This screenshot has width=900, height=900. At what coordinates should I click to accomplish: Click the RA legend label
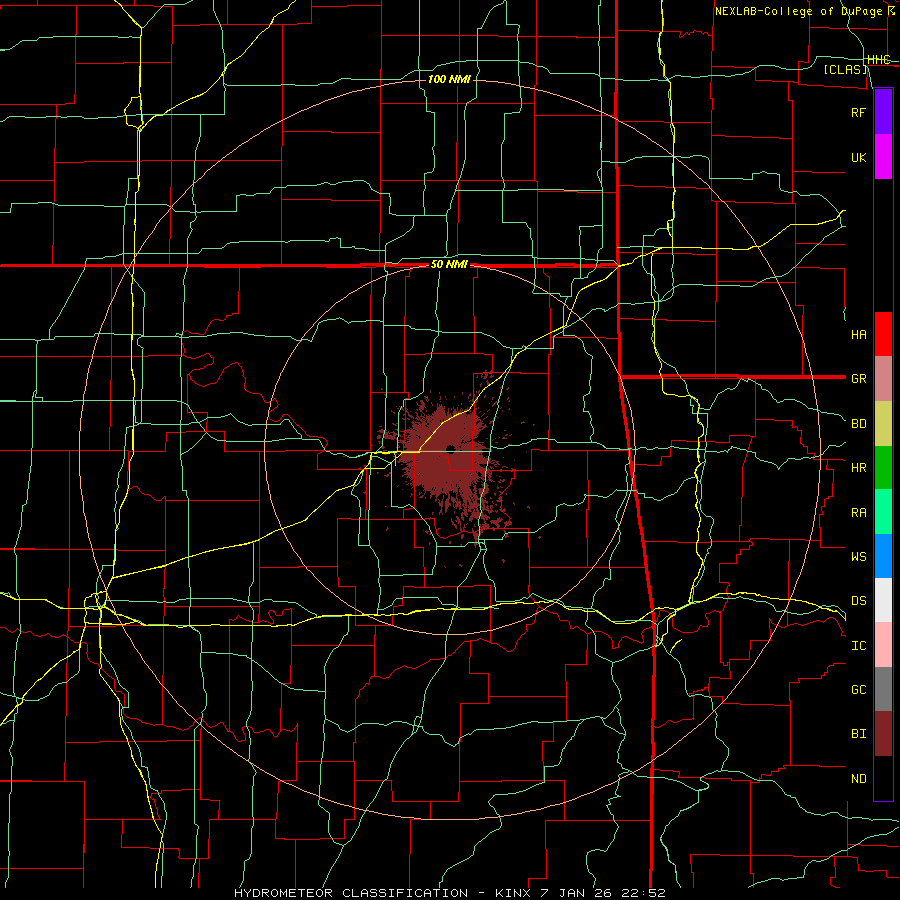(x=859, y=513)
